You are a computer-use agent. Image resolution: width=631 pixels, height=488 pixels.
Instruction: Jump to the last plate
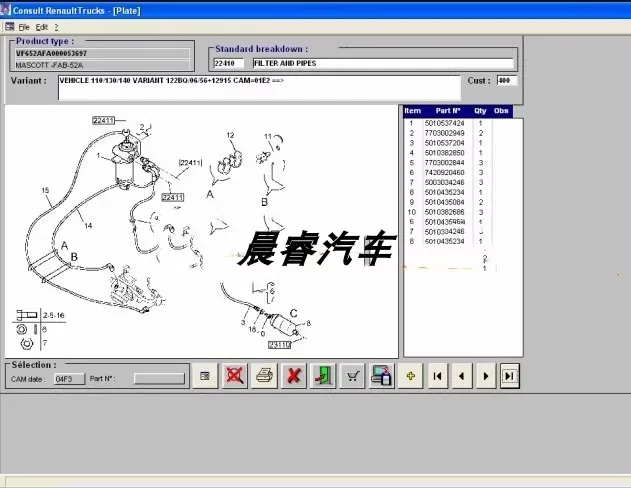(509, 376)
